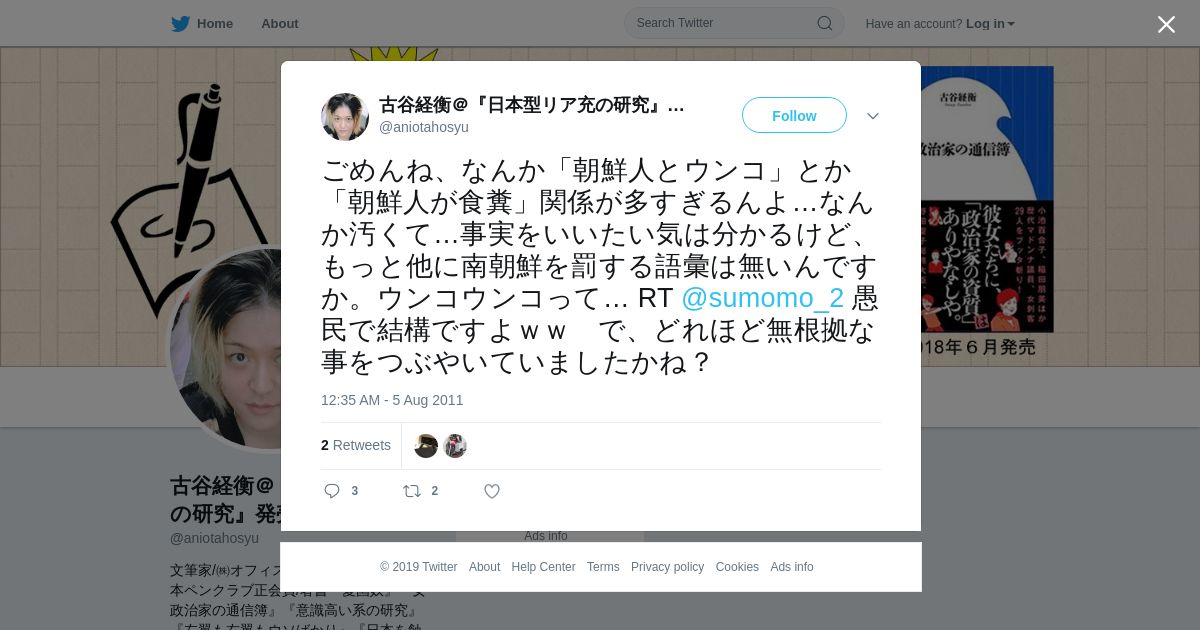Click the search magnifier icon
The image size is (1200, 630).
[x=825, y=23]
